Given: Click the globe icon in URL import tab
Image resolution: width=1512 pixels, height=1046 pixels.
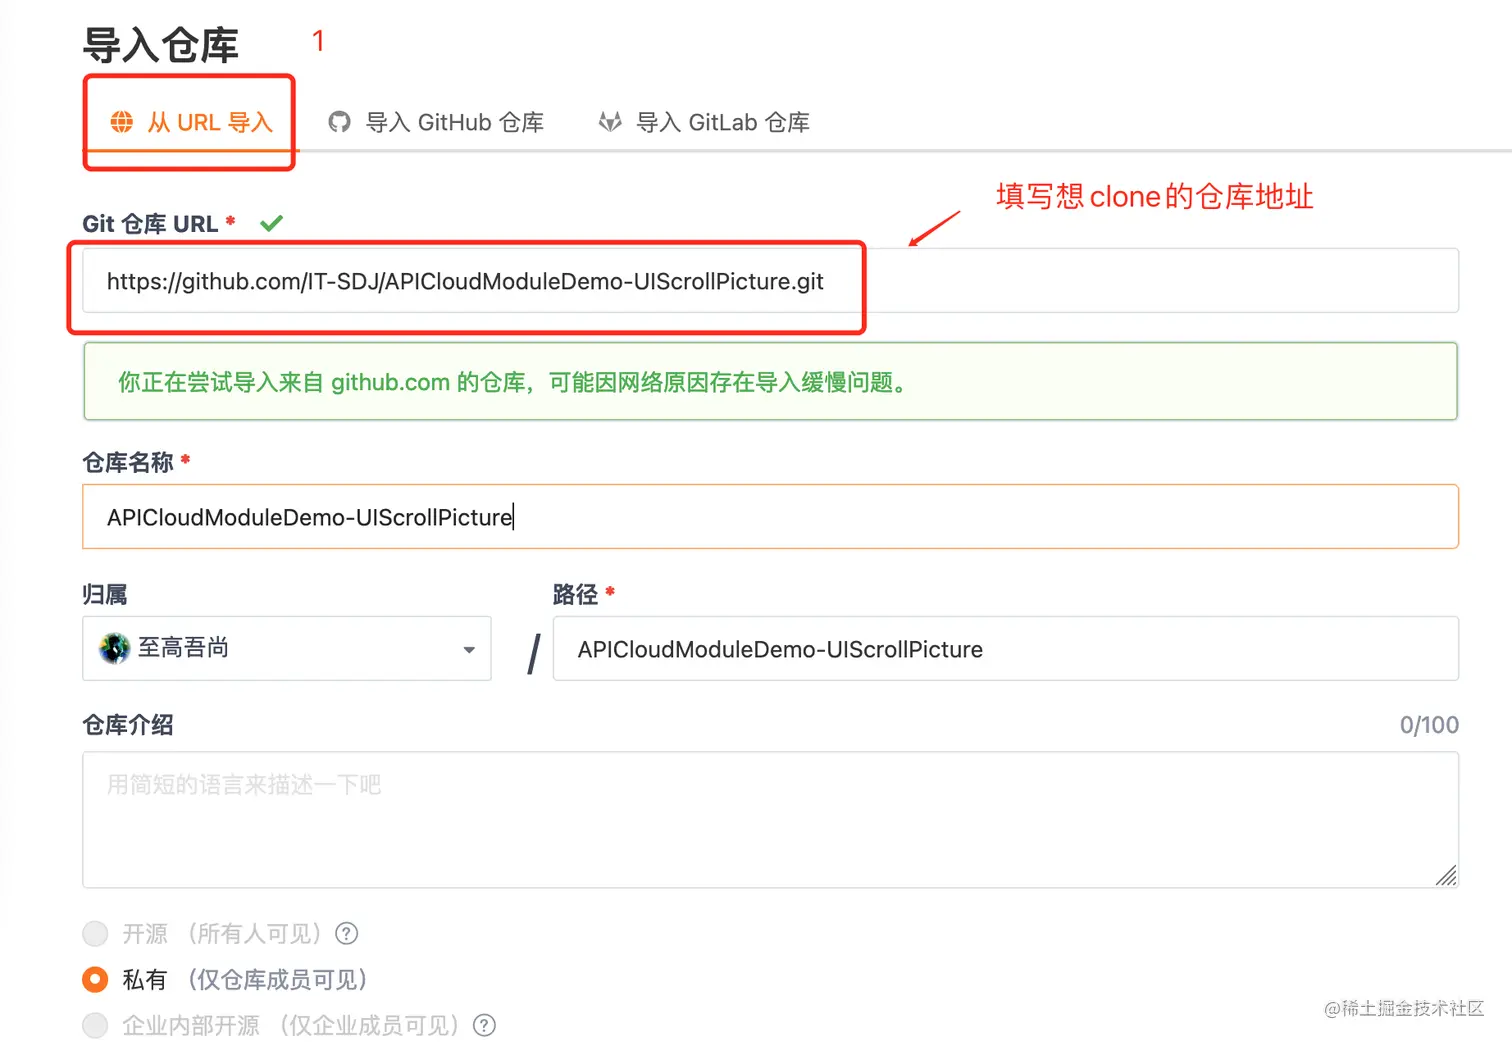Looking at the screenshot, I should 122,122.
